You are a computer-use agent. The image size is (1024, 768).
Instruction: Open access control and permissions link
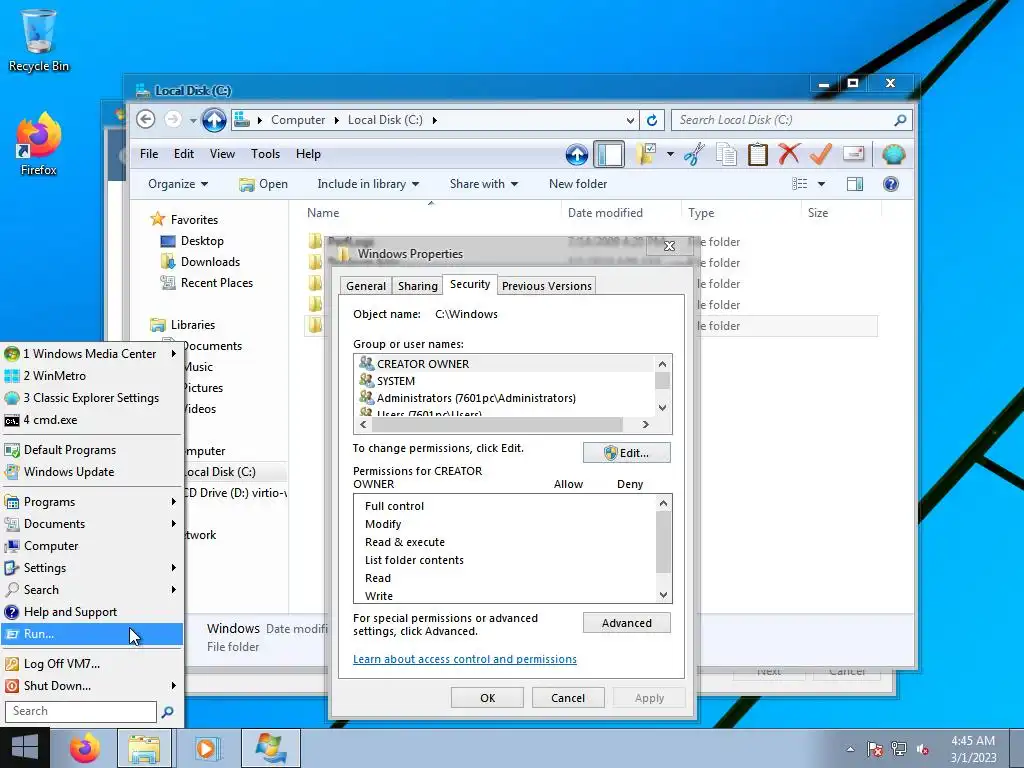[464, 659]
